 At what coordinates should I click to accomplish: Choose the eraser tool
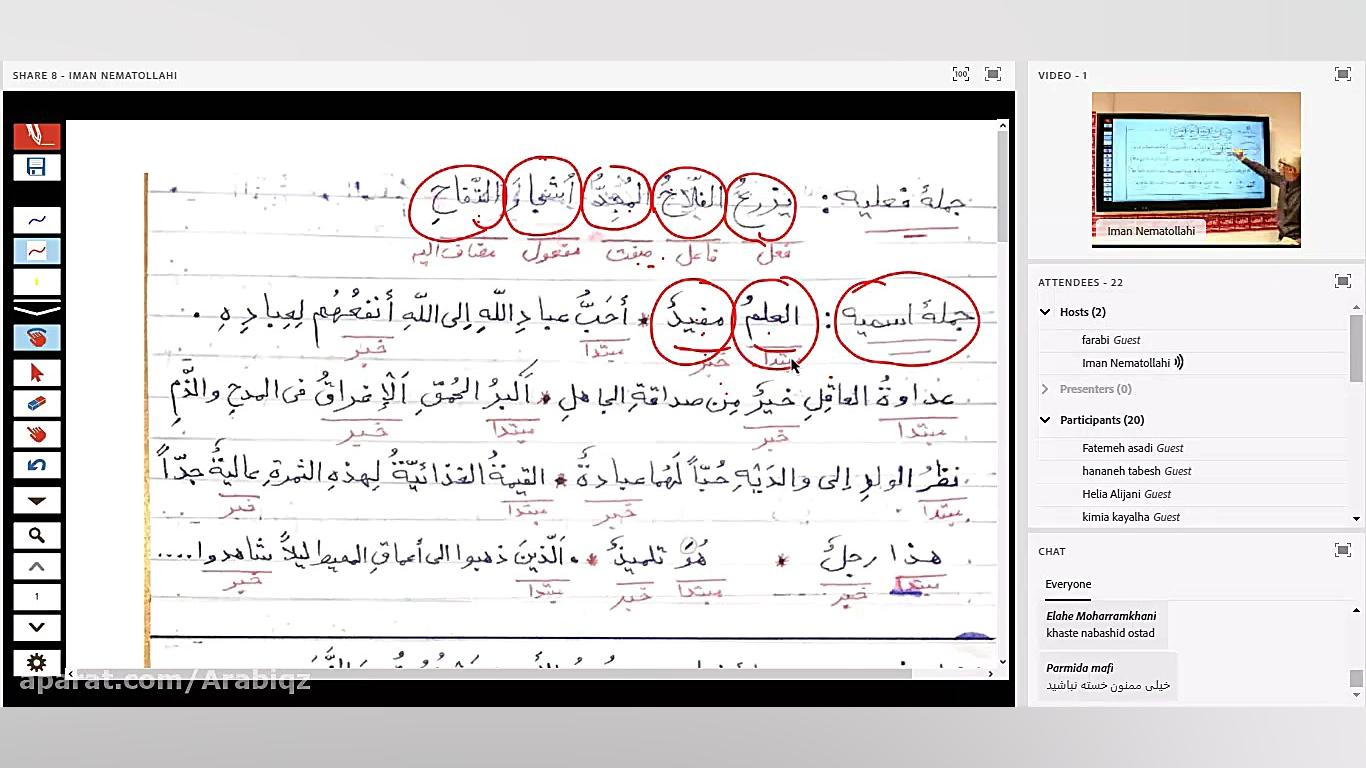37,404
